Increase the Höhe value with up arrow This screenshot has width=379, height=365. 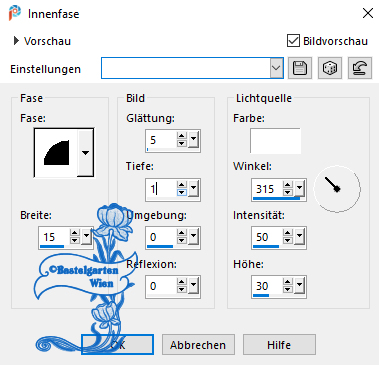coord(288,282)
